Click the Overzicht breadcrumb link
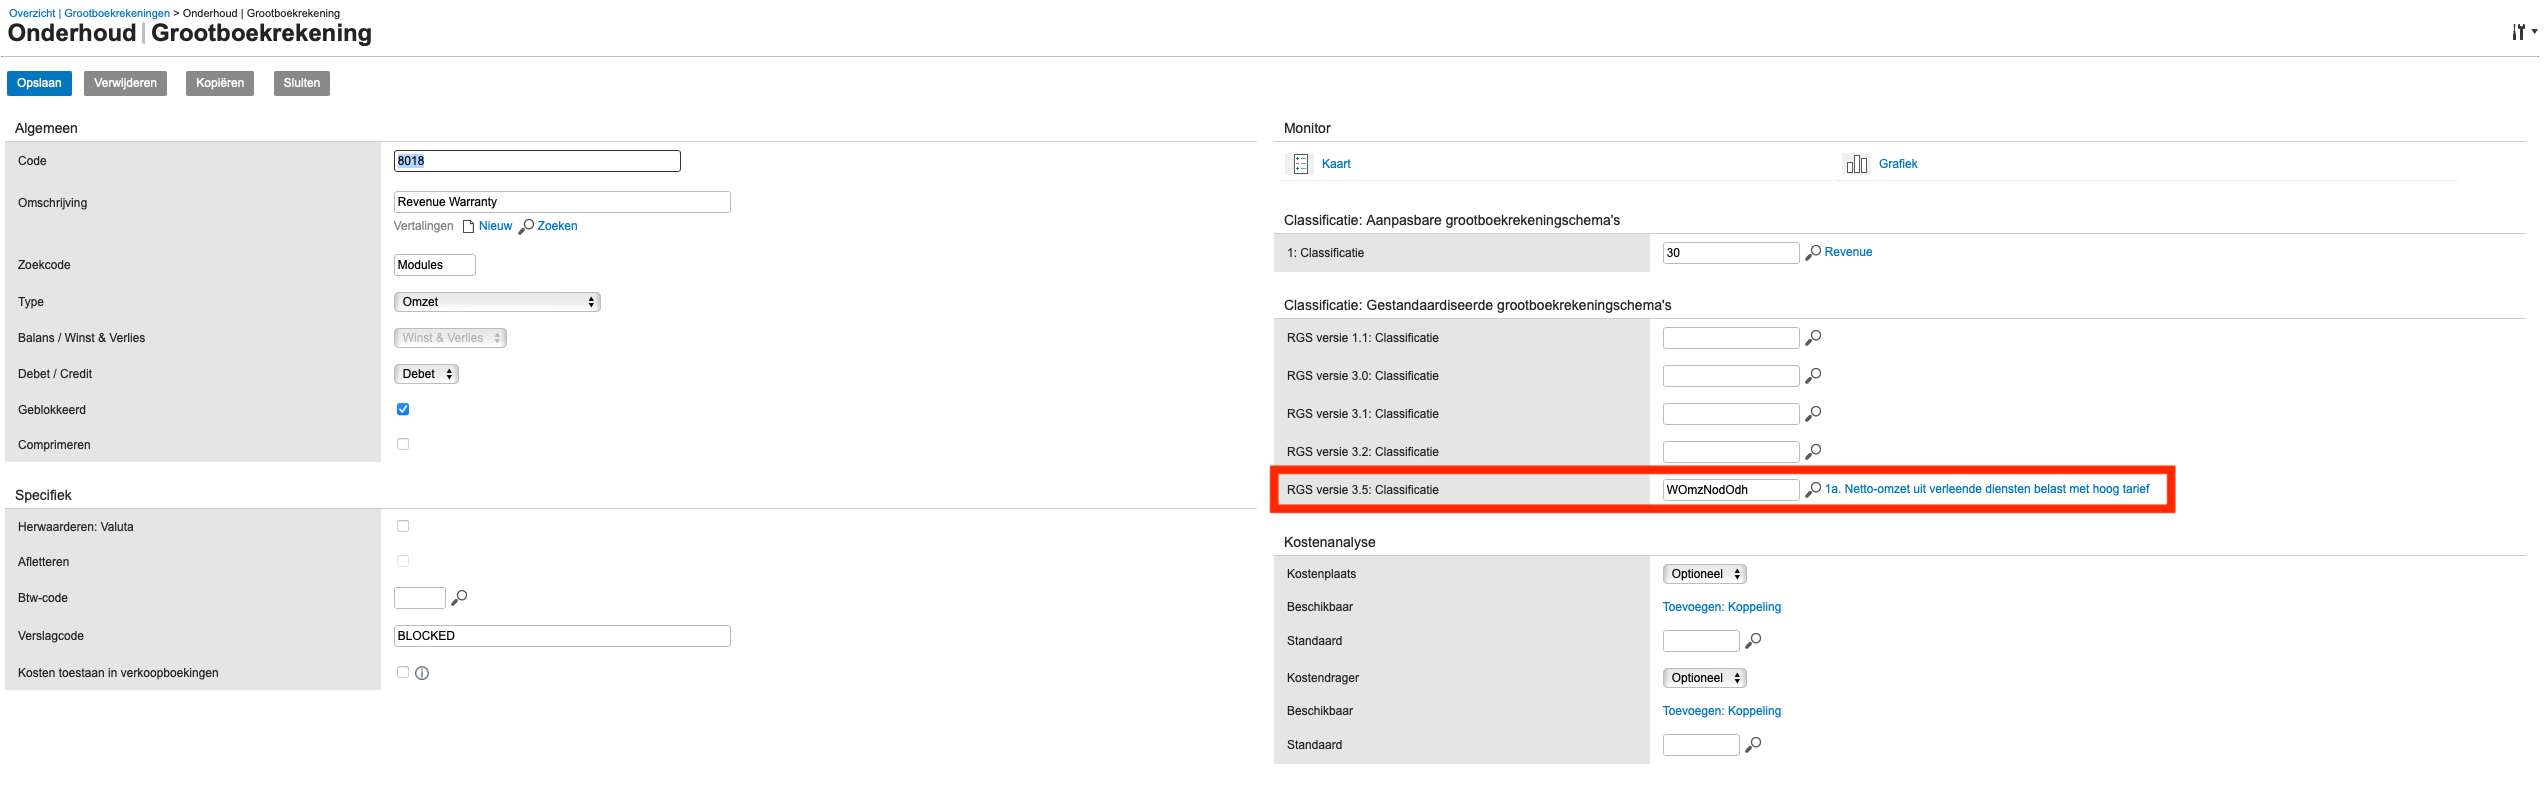 (x=32, y=13)
